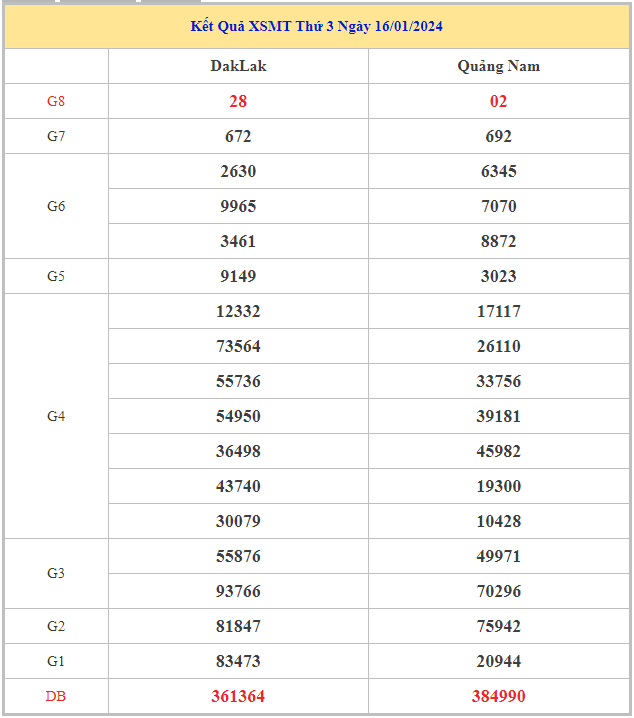
Task: Select DakLak special prize 361364
Action: (238, 696)
